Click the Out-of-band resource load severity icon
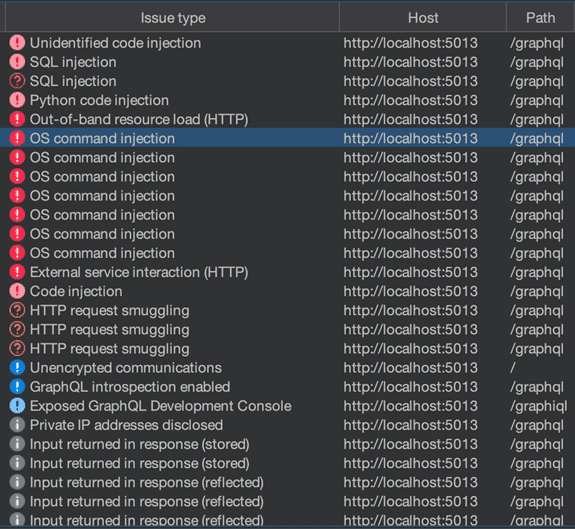 17,119
